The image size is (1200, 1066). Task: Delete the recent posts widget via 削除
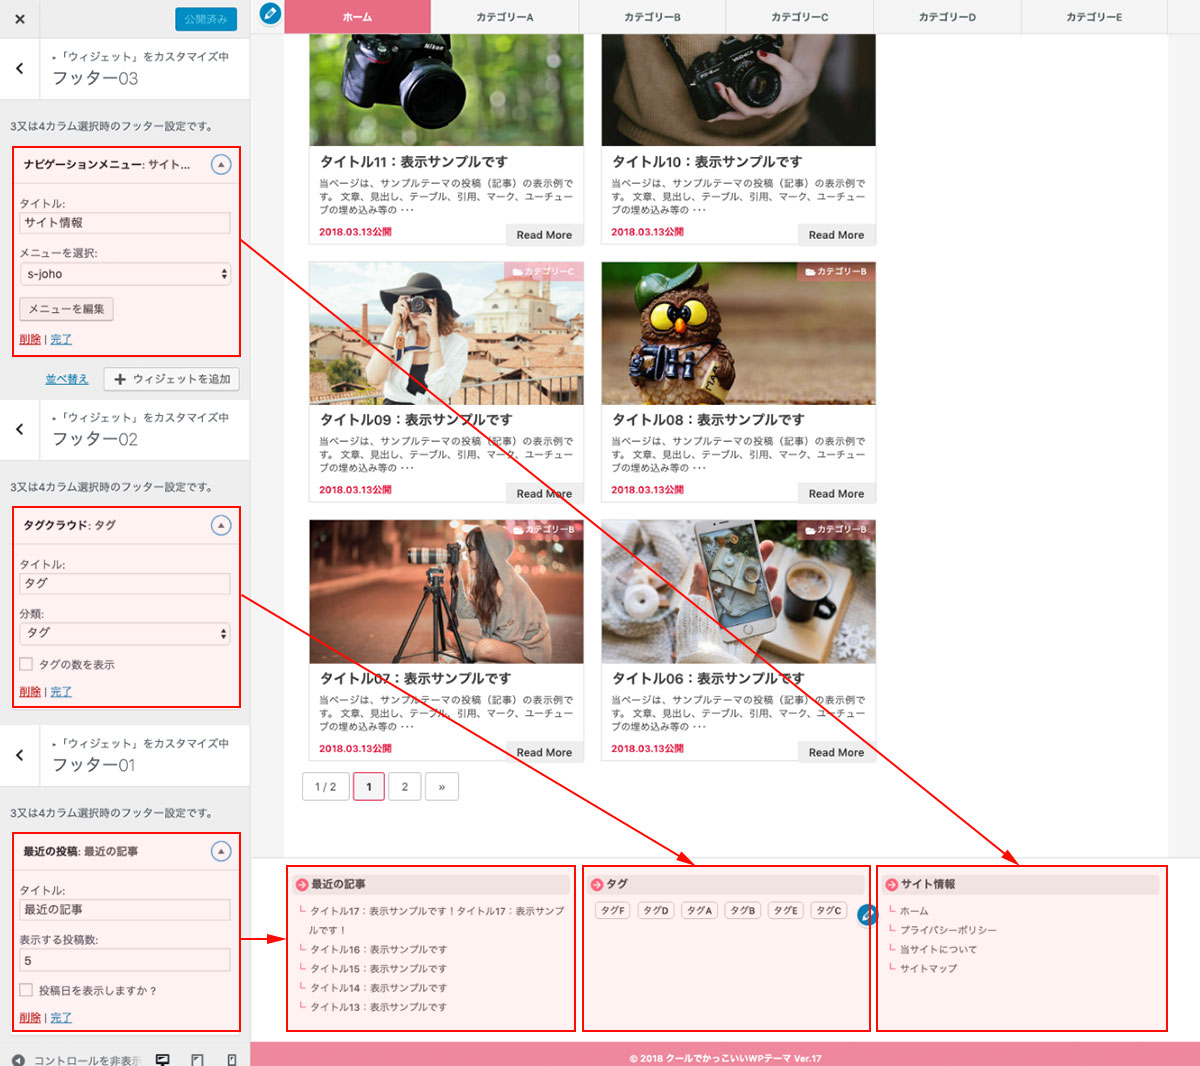point(30,1017)
